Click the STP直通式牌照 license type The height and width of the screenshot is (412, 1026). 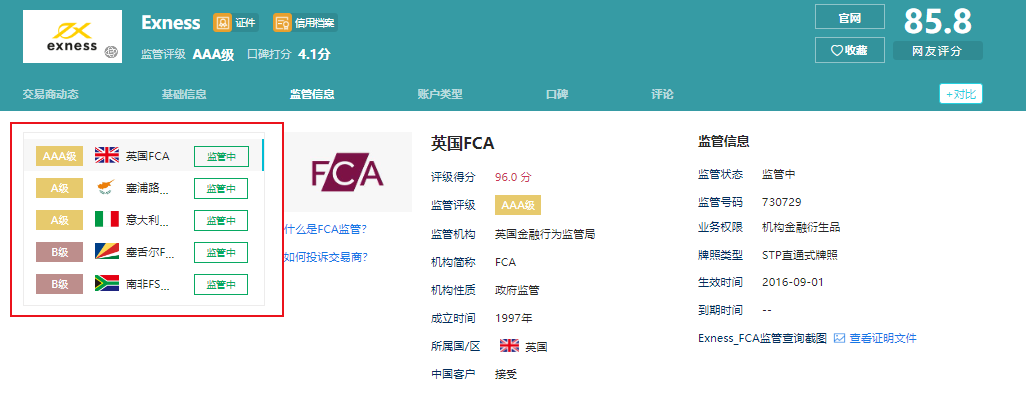(800, 255)
